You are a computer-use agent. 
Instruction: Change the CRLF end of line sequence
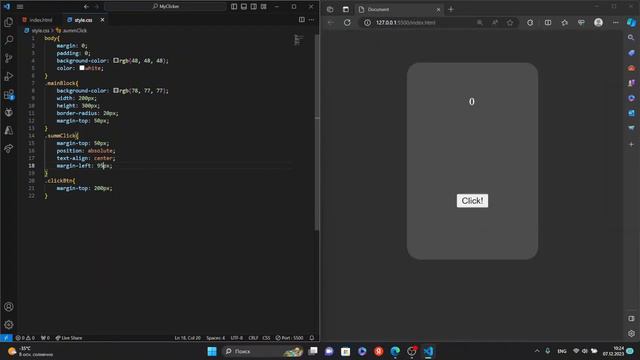point(253,338)
